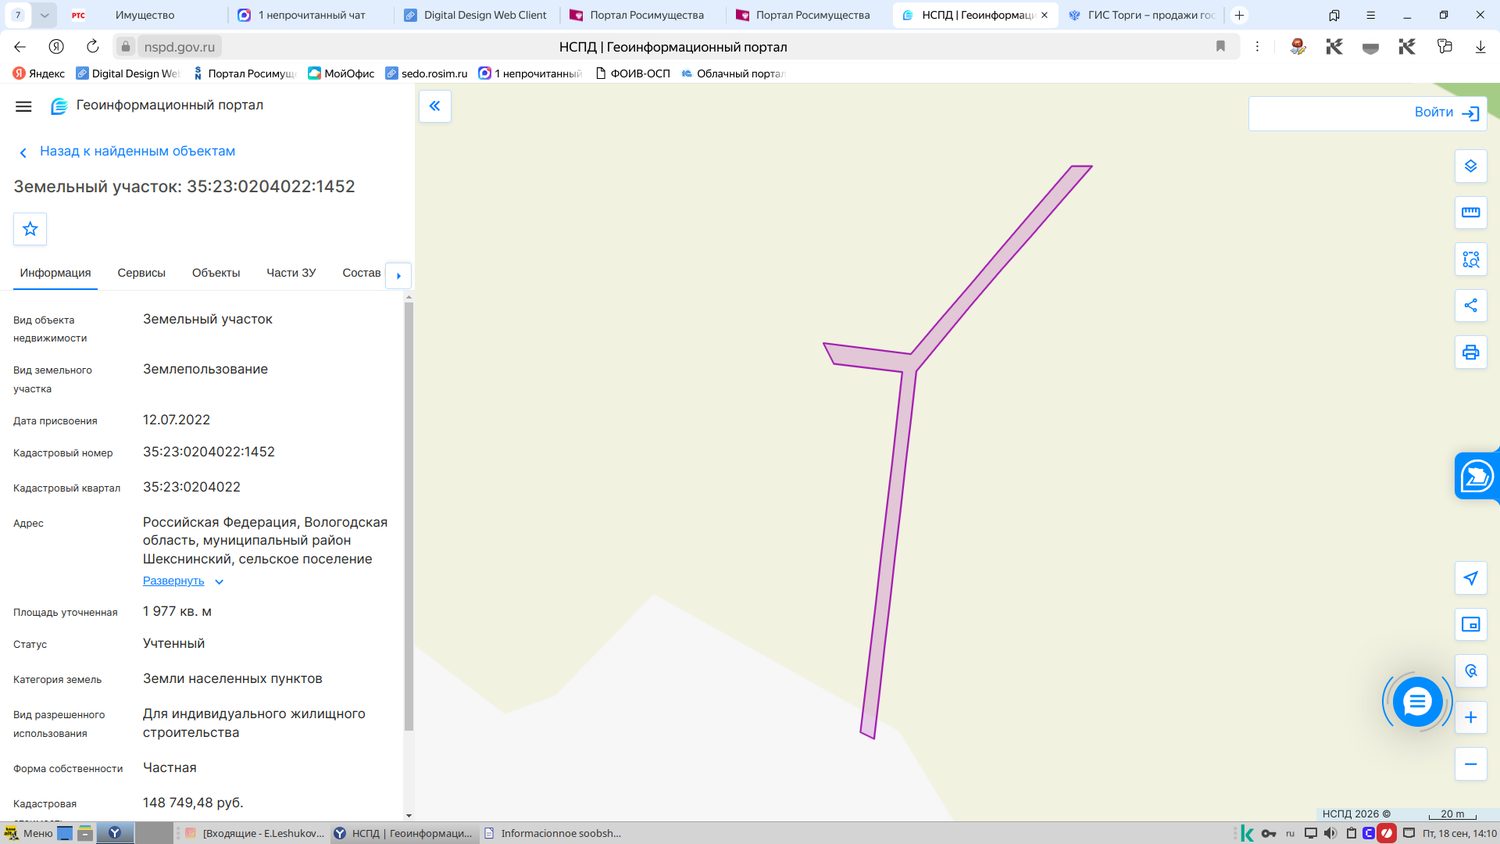Switch to the Сервисы tab
Viewport: 1500px width, 844px height.
click(x=141, y=273)
